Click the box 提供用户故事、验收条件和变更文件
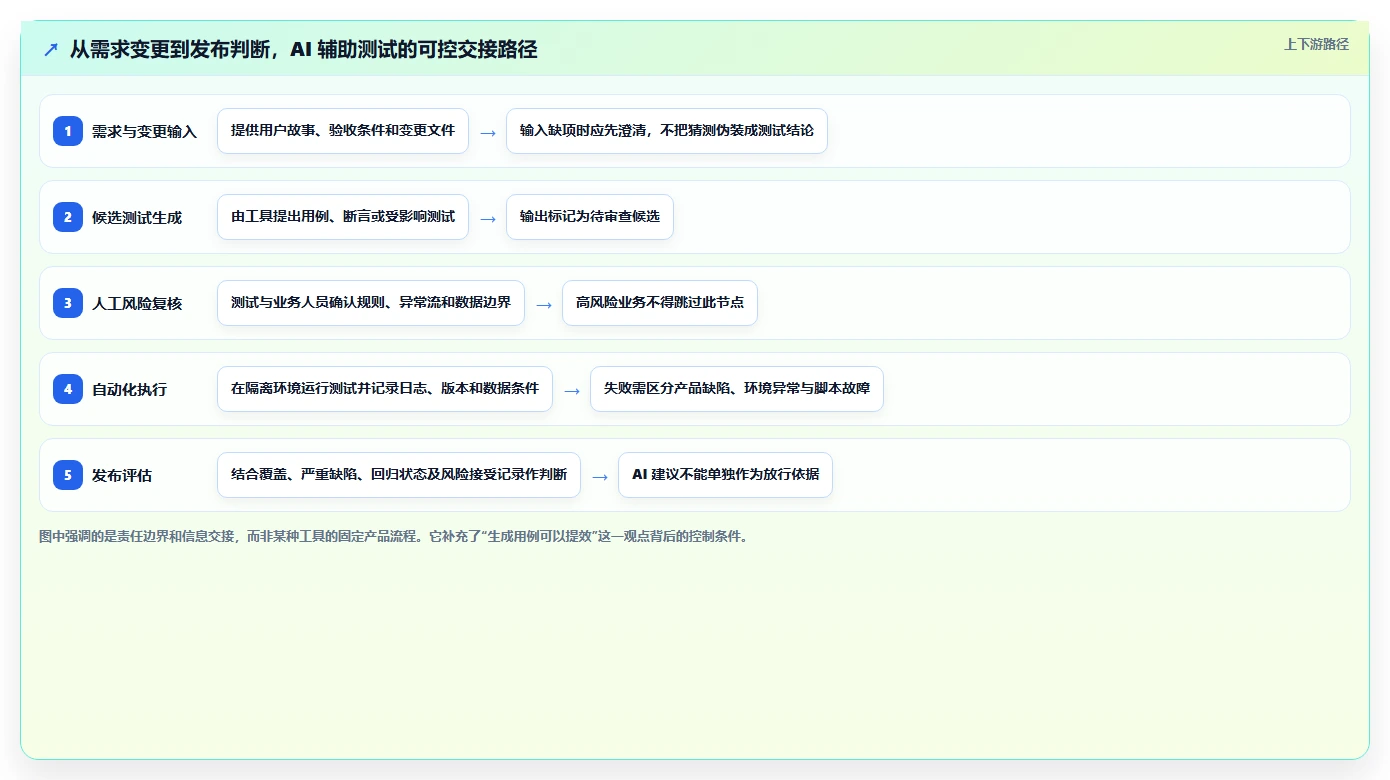1390x780 pixels. 343,131
